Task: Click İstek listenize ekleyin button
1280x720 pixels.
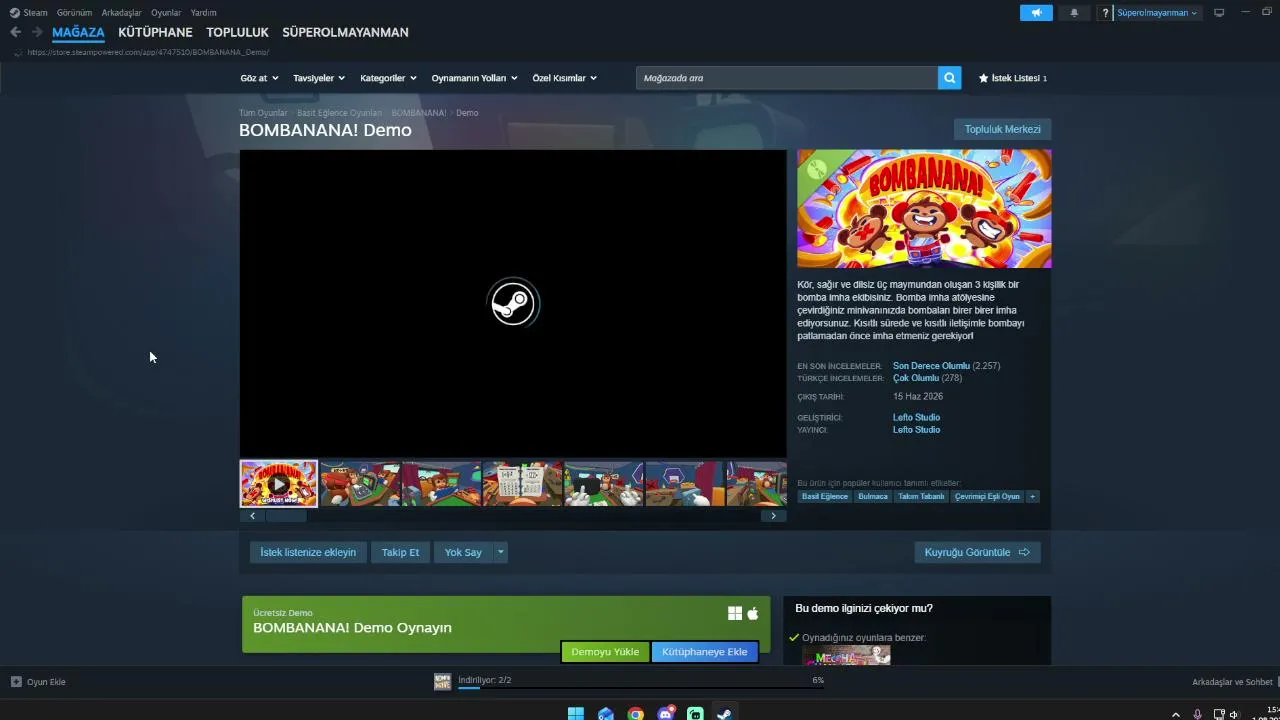Action: click(x=308, y=552)
